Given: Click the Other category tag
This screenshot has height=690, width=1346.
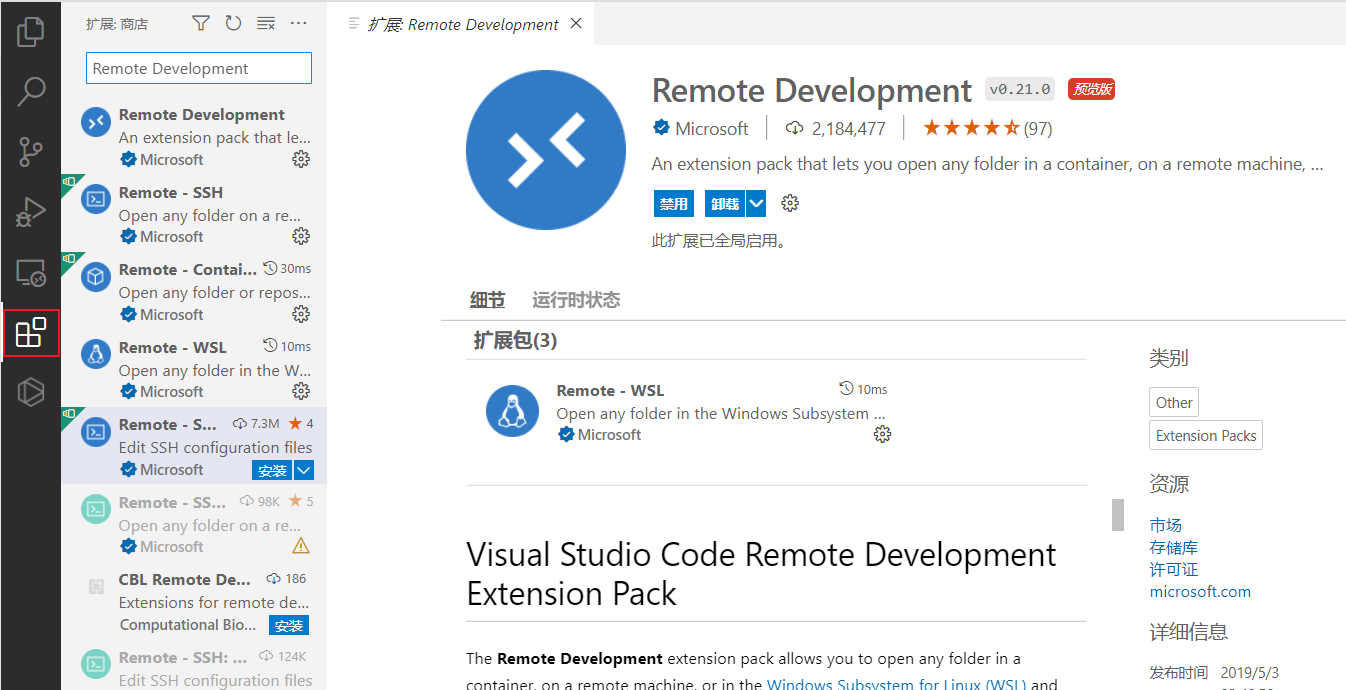Looking at the screenshot, I should tap(1174, 402).
